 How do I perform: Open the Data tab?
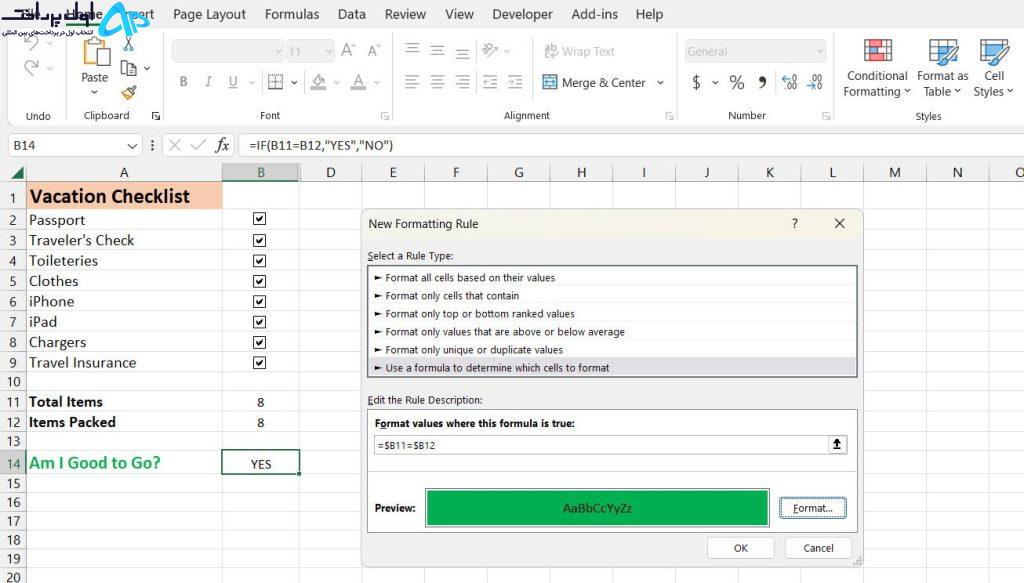351,14
